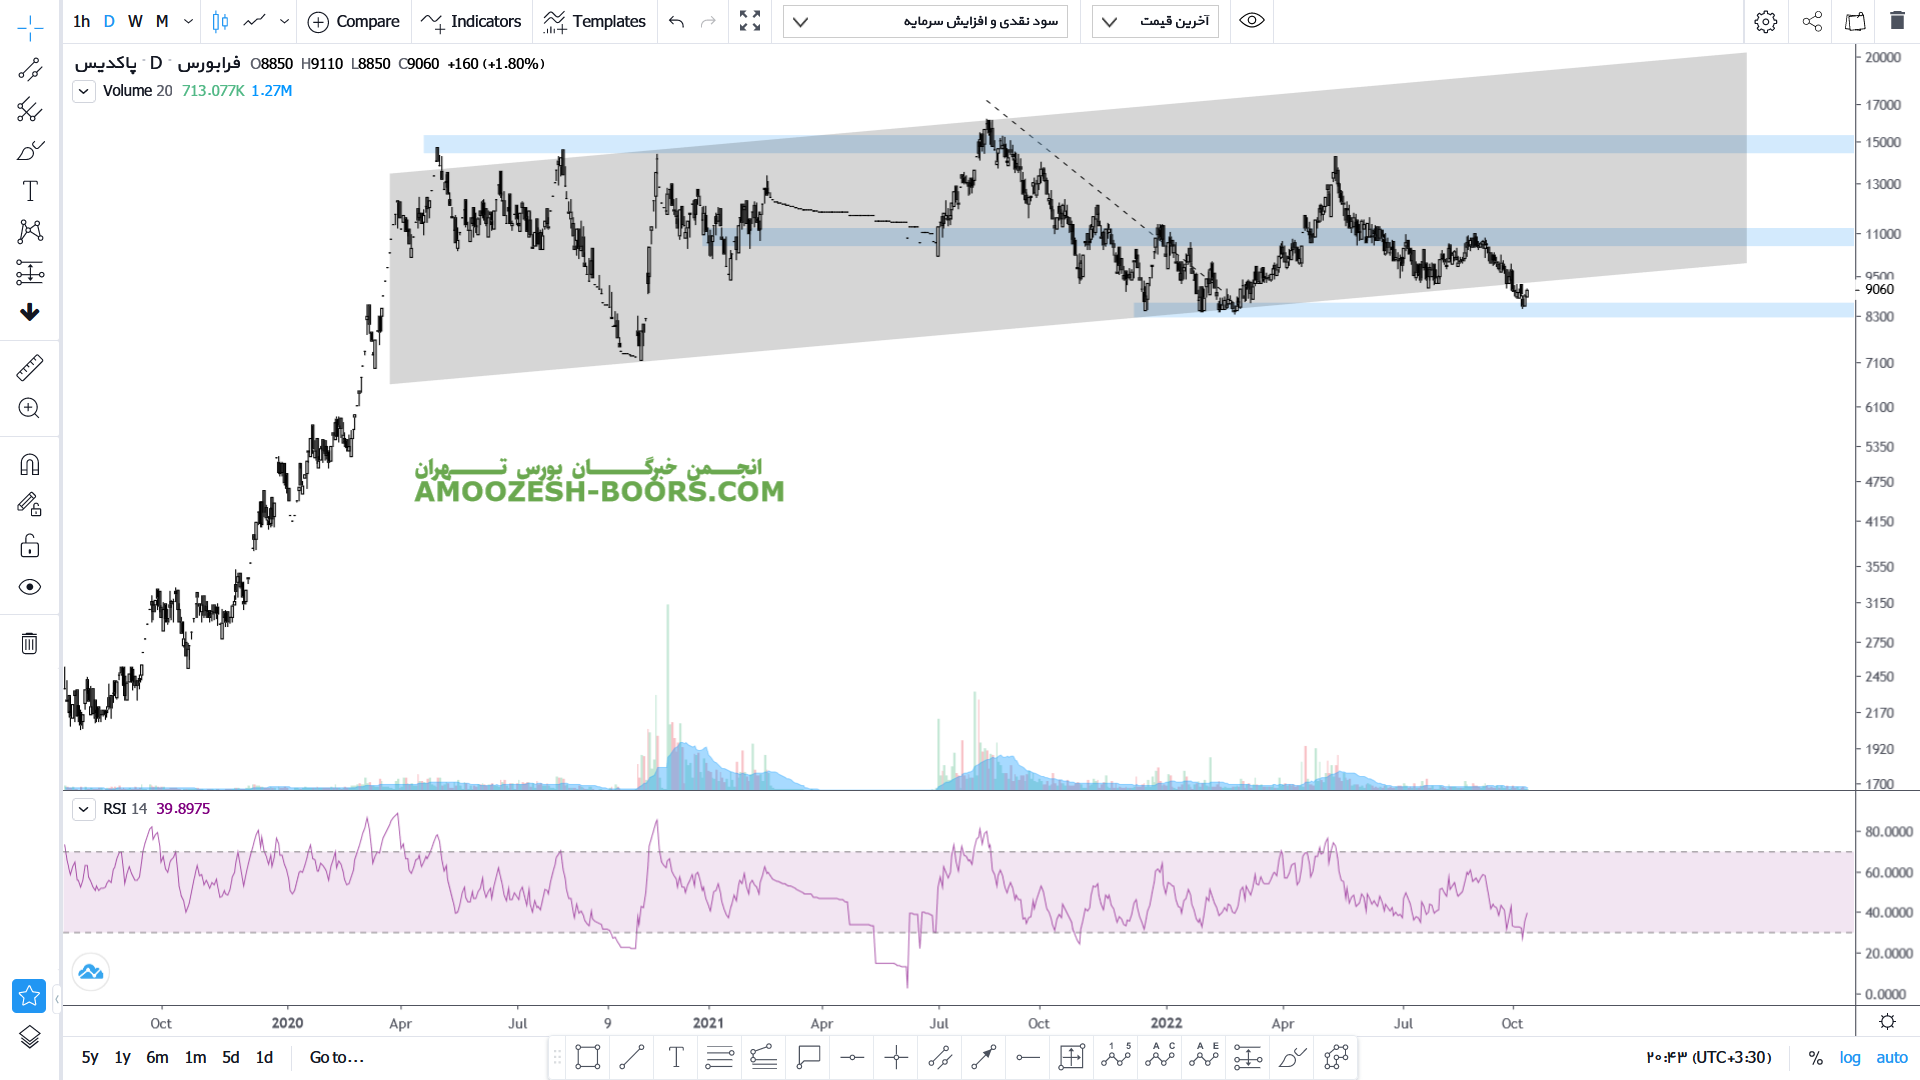The image size is (1920, 1080).
Task: Open the Templates menu
Action: 595,21
